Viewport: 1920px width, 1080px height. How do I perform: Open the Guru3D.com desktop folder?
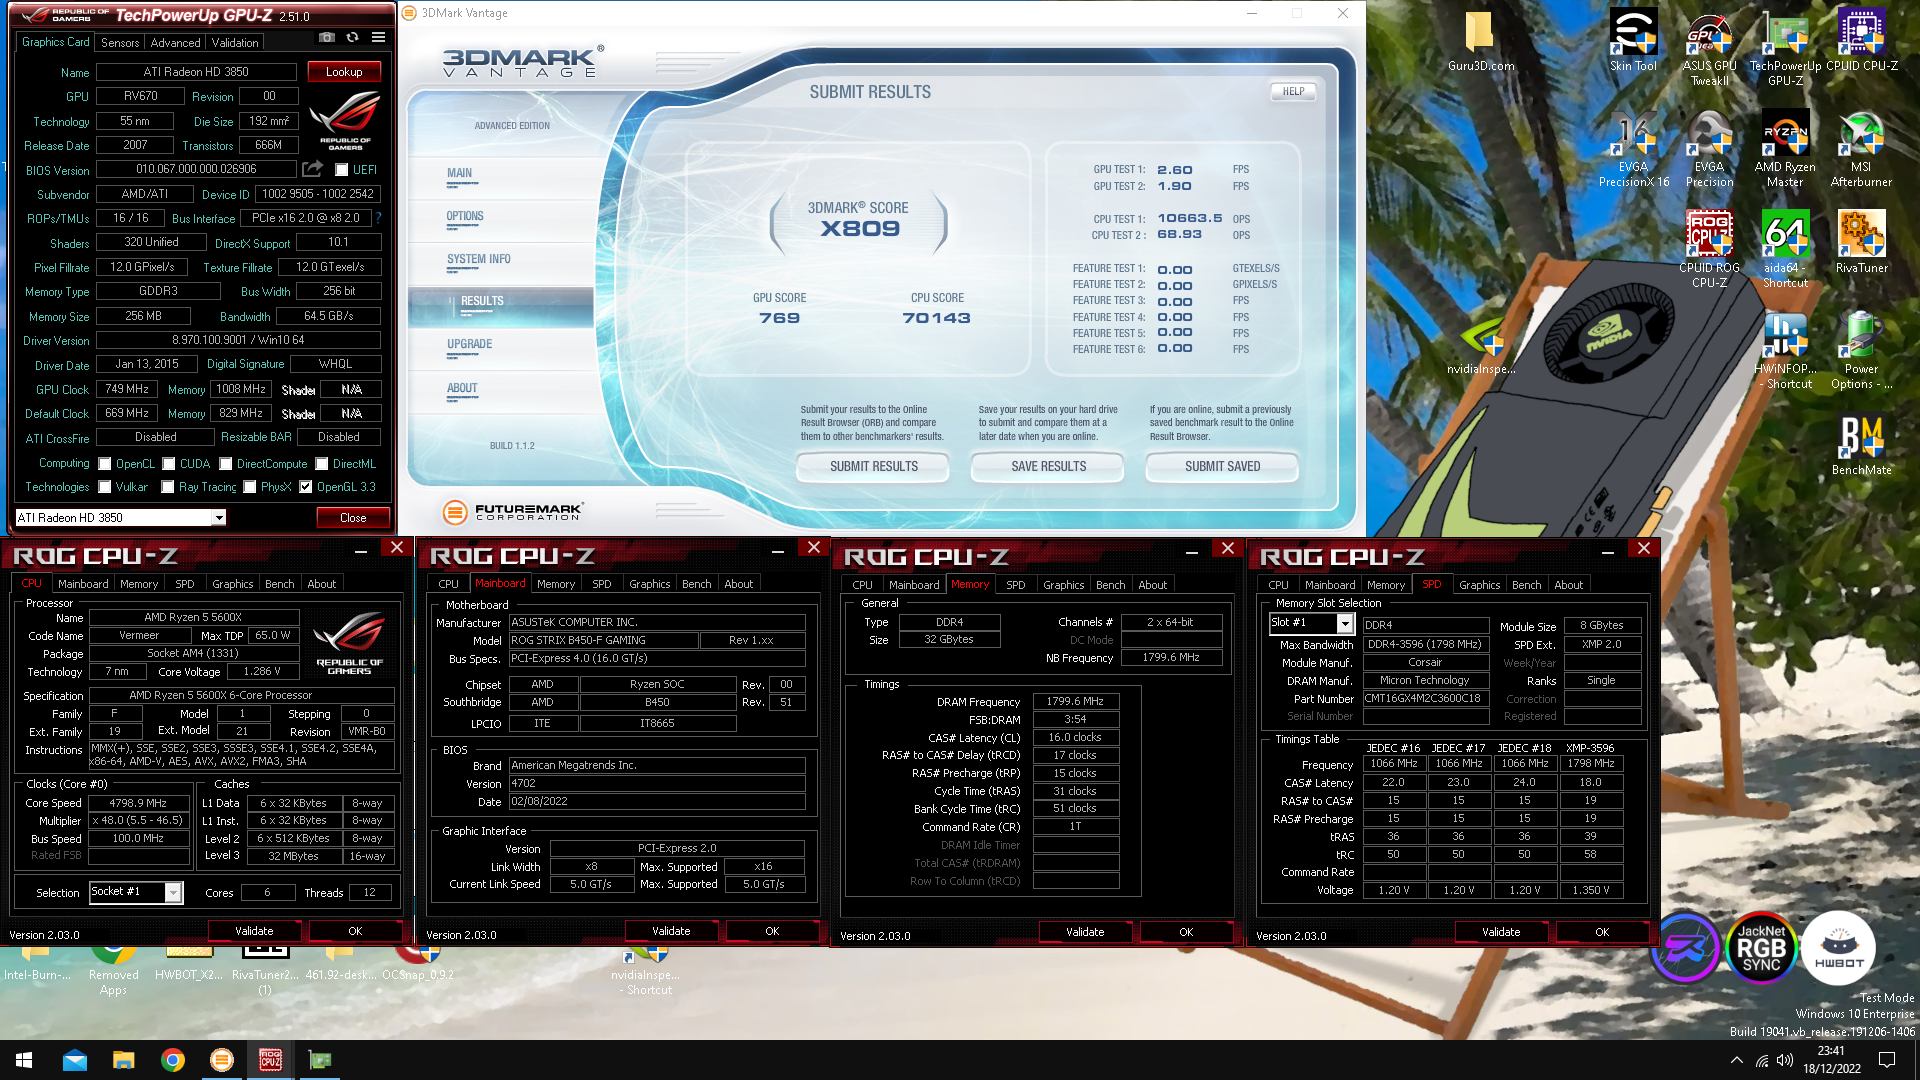tap(1480, 42)
